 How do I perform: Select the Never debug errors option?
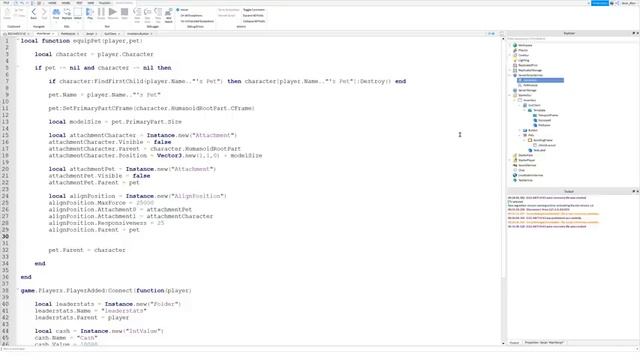pos(182,10)
